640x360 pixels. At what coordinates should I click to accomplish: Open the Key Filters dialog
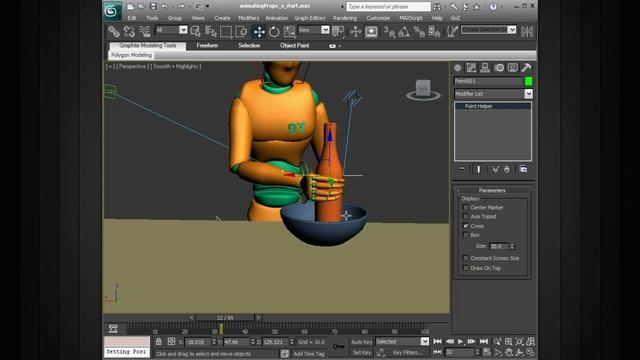407,352
